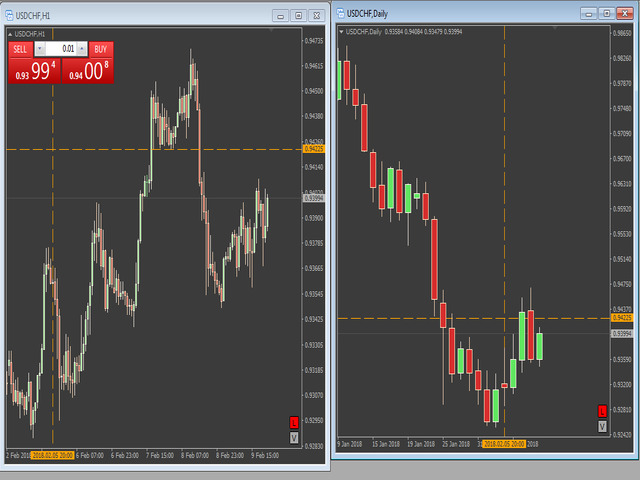The height and width of the screenshot is (480, 640).
Task: Click the buy price 0.94 00 tile
Action: [x=88, y=71]
